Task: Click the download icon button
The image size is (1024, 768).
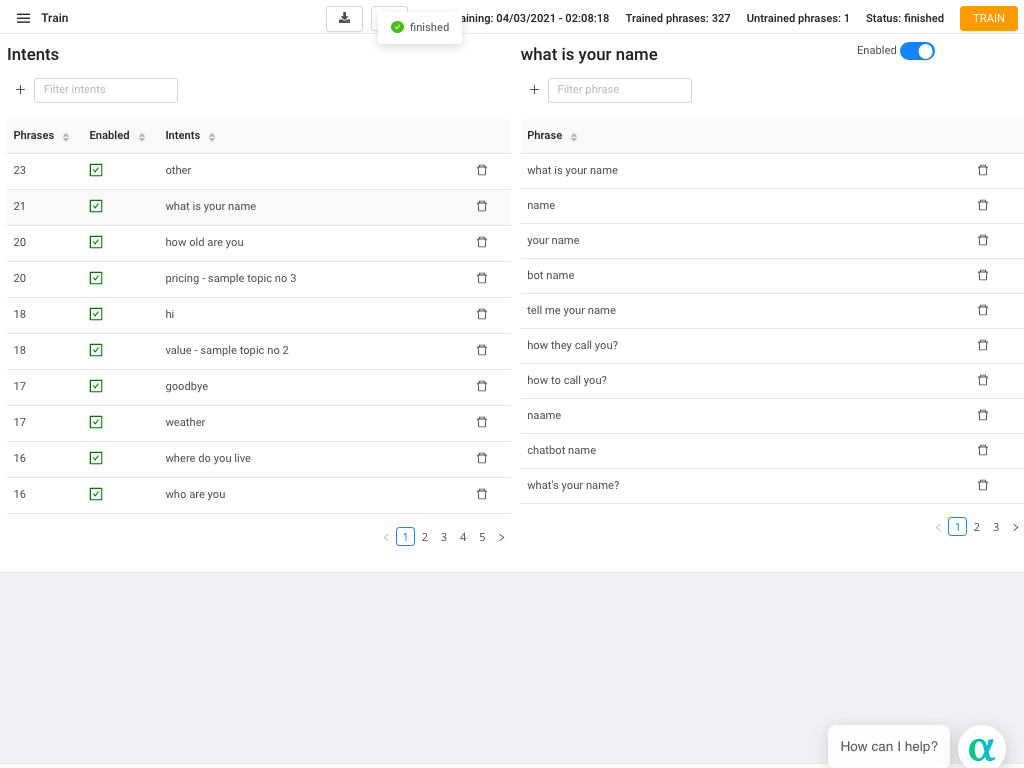Action: (344, 18)
